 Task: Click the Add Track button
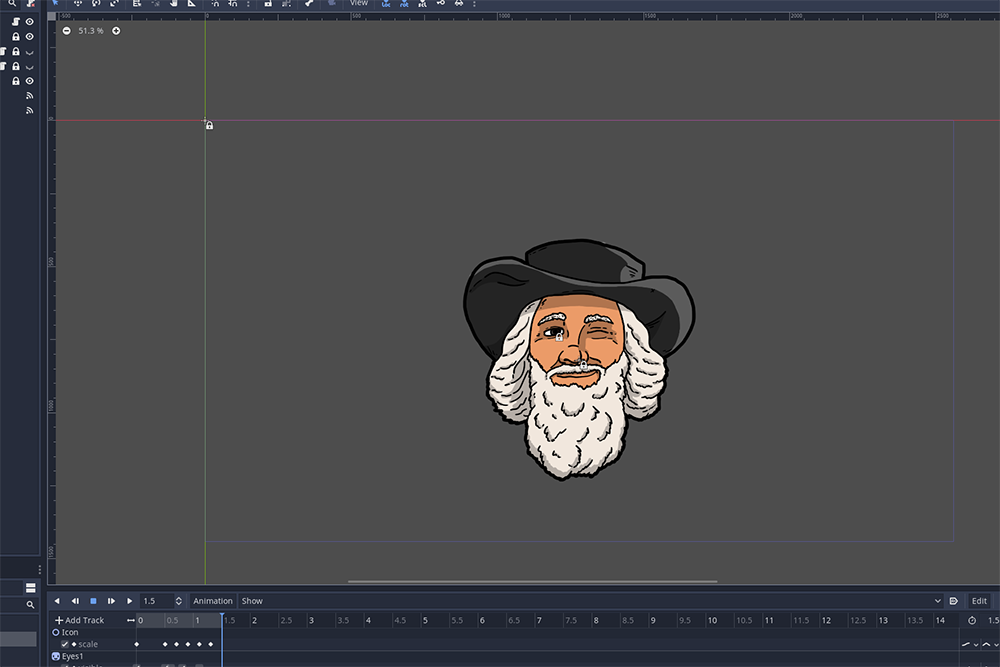pyautogui.click(x=80, y=620)
